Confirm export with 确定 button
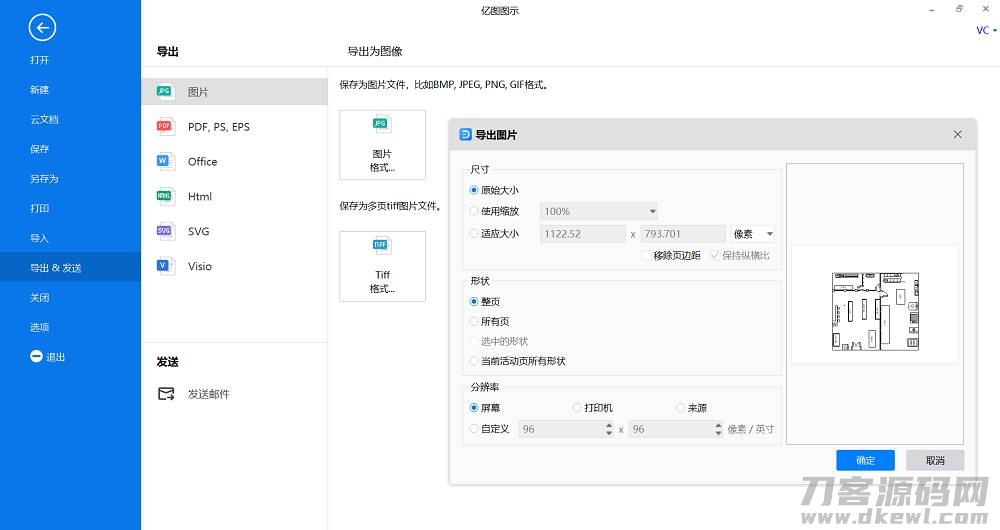This screenshot has width=1000, height=530. click(865, 460)
